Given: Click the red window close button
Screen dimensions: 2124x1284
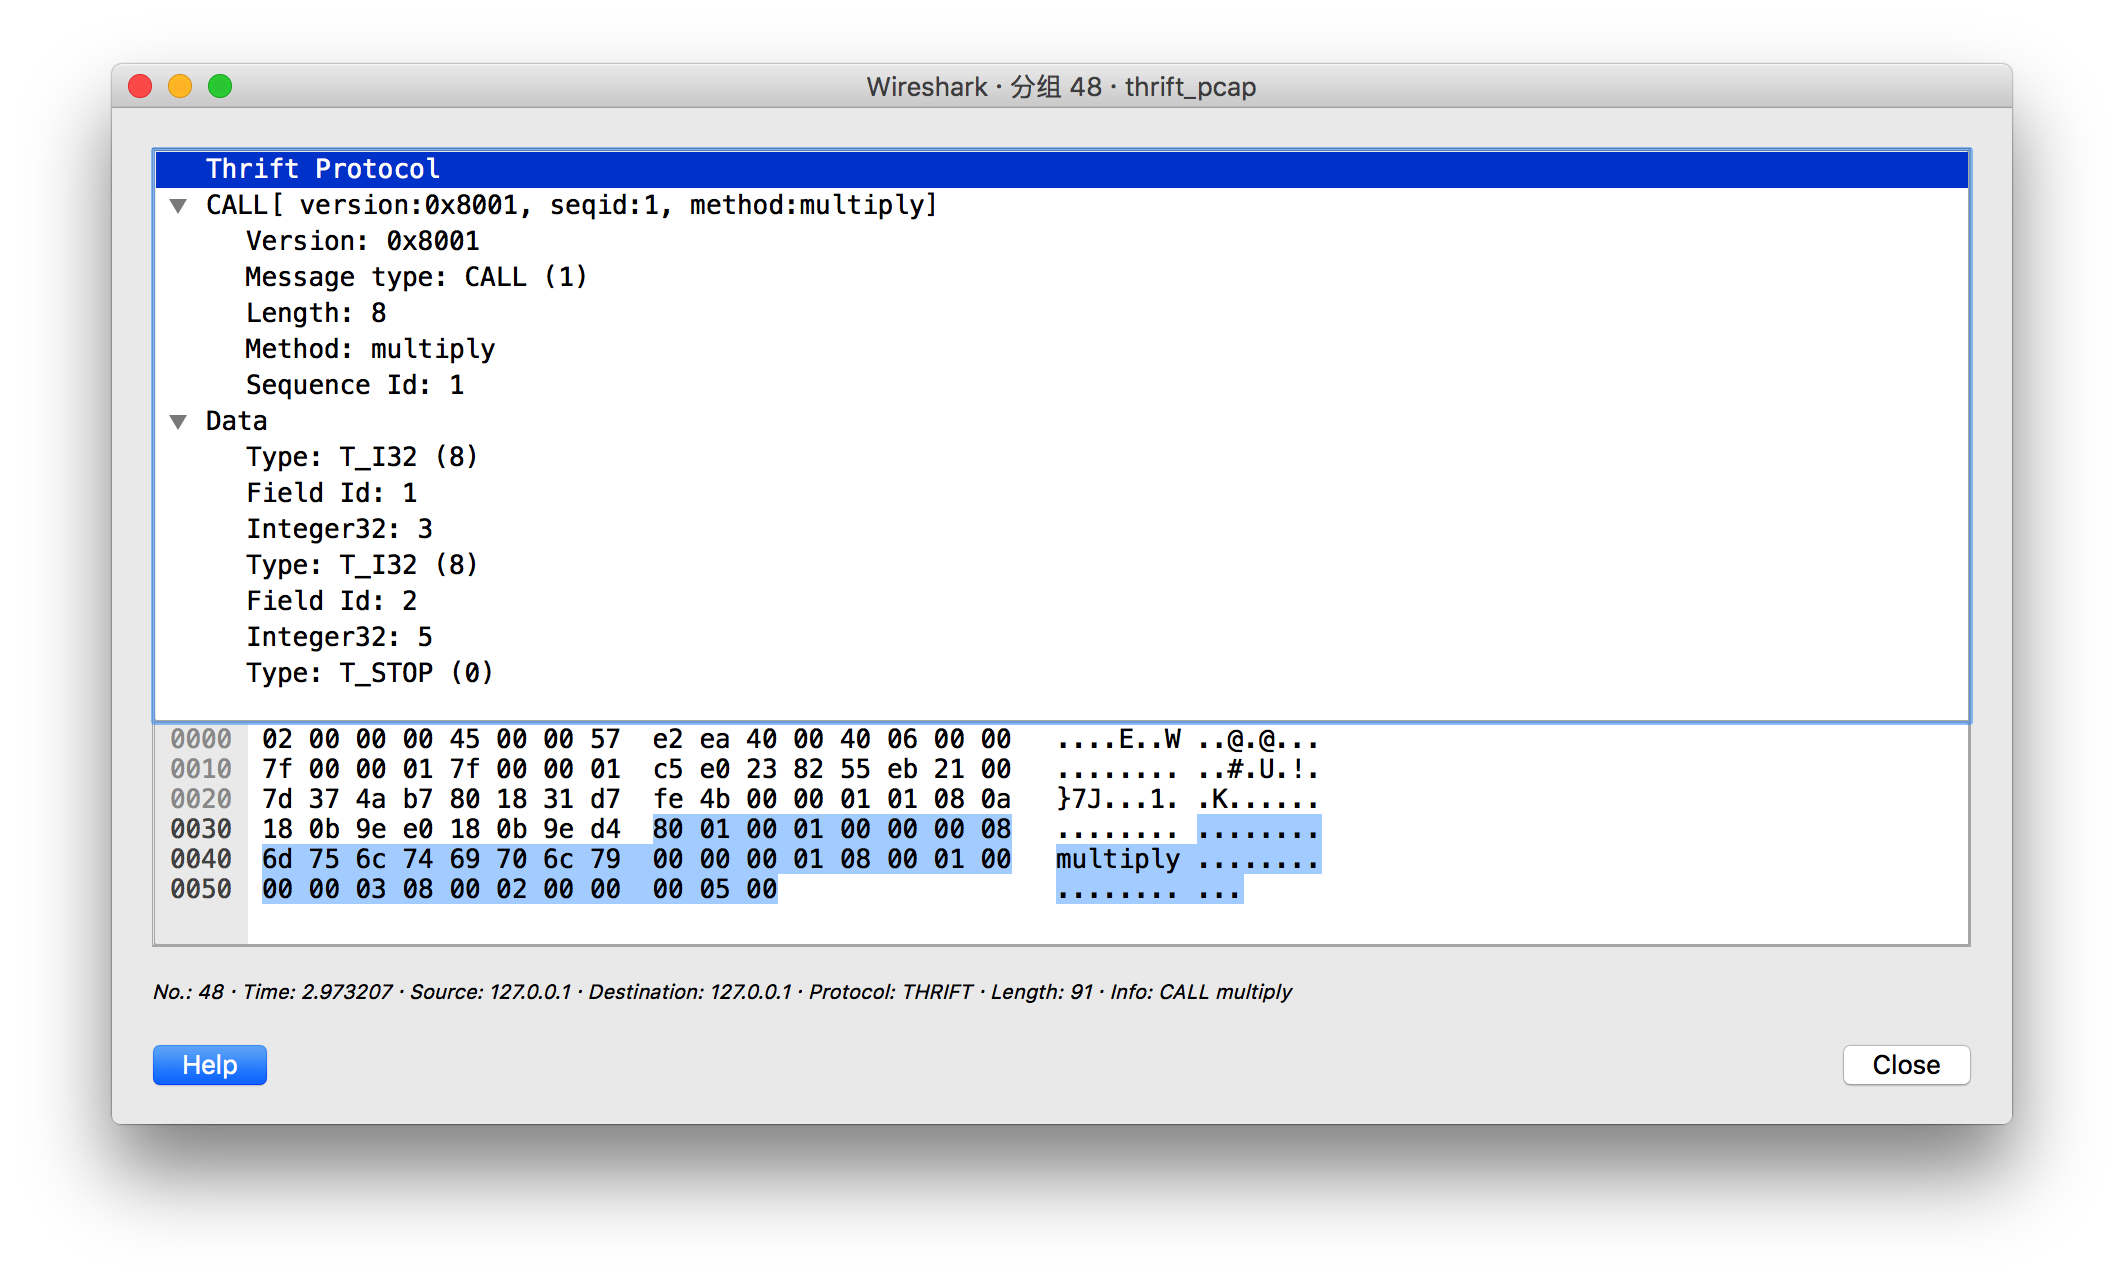Looking at the screenshot, I should (x=140, y=87).
